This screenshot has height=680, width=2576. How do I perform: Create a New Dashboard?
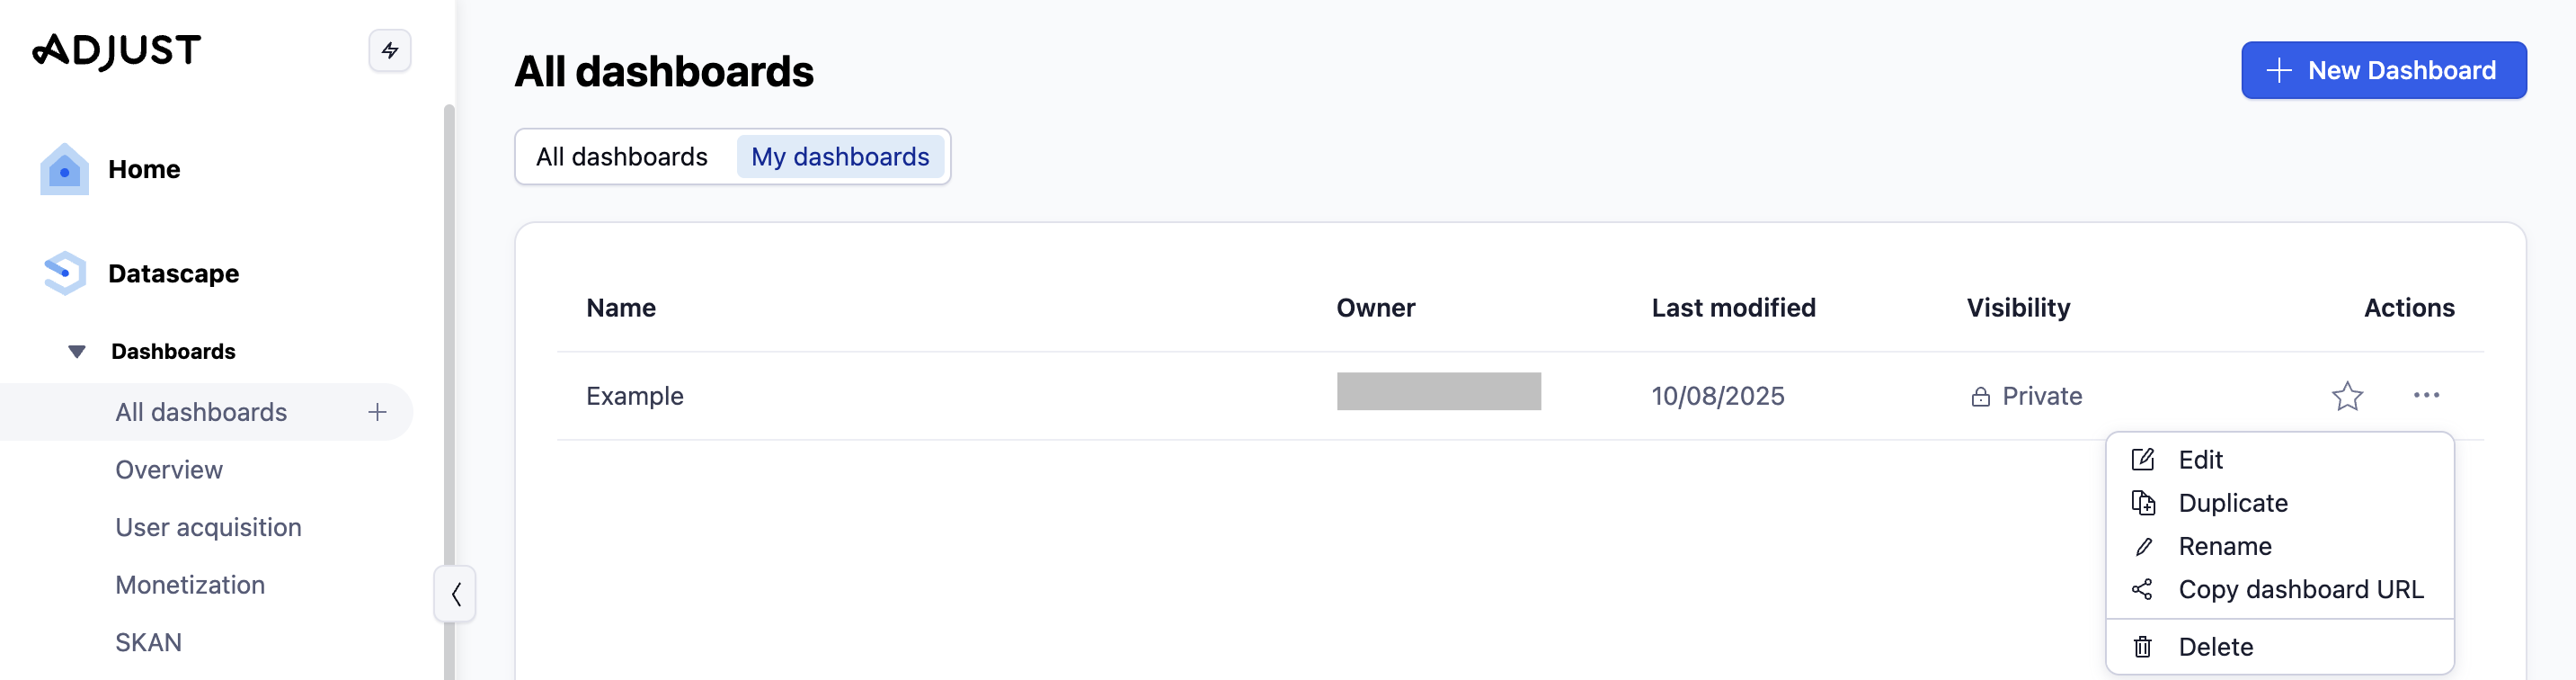click(2383, 70)
